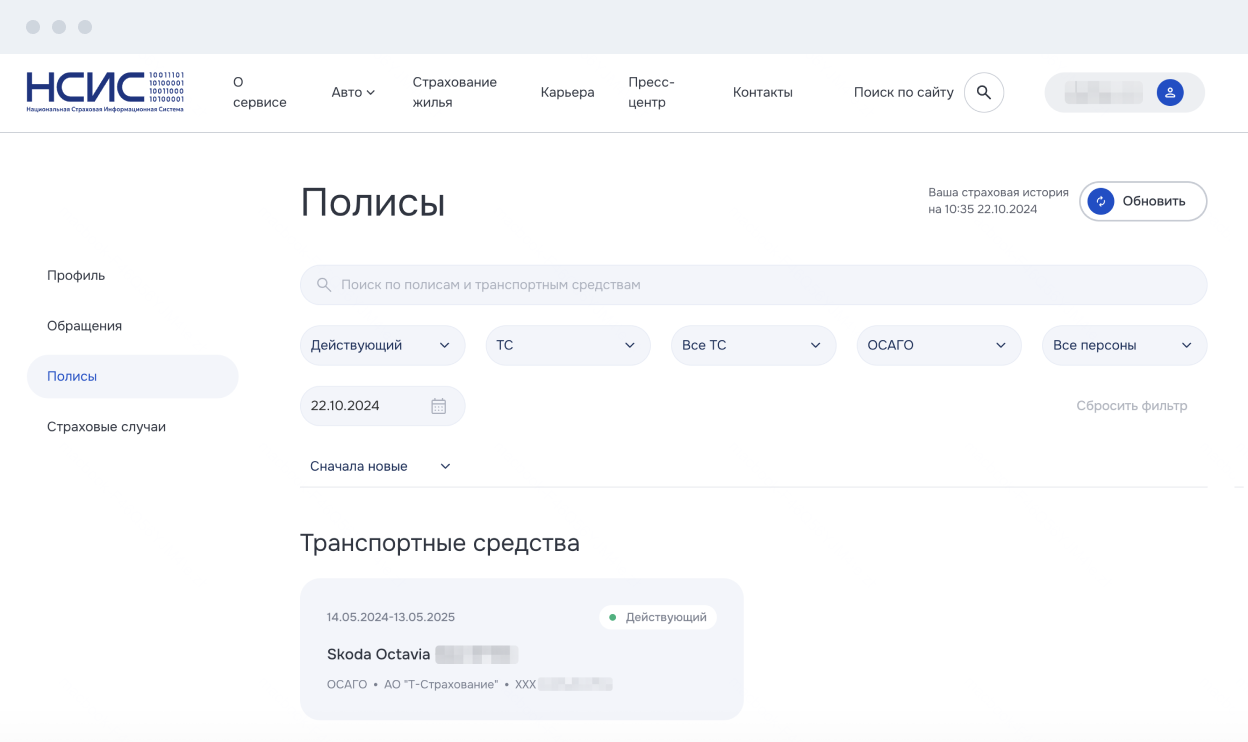Image resolution: width=1248 pixels, height=742 pixels.
Task: Select Страховые случаи in sidebar
Action: [x=106, y=427]
